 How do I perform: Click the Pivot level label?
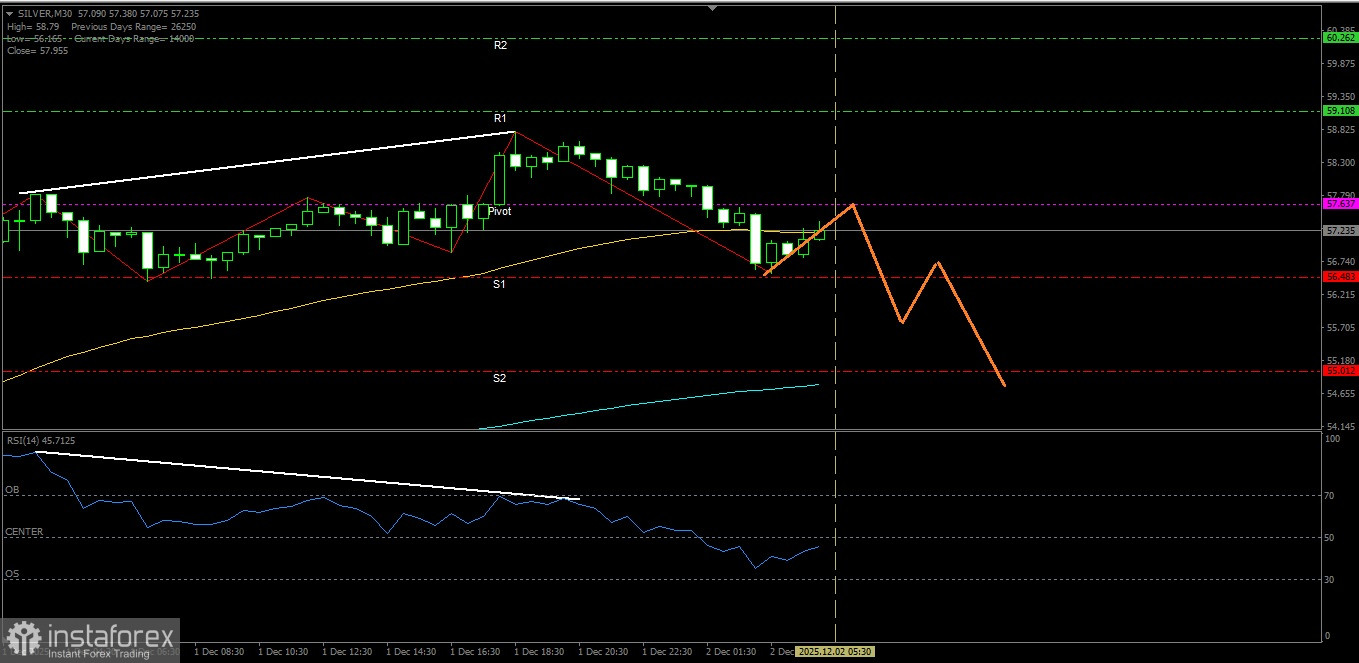500,212
